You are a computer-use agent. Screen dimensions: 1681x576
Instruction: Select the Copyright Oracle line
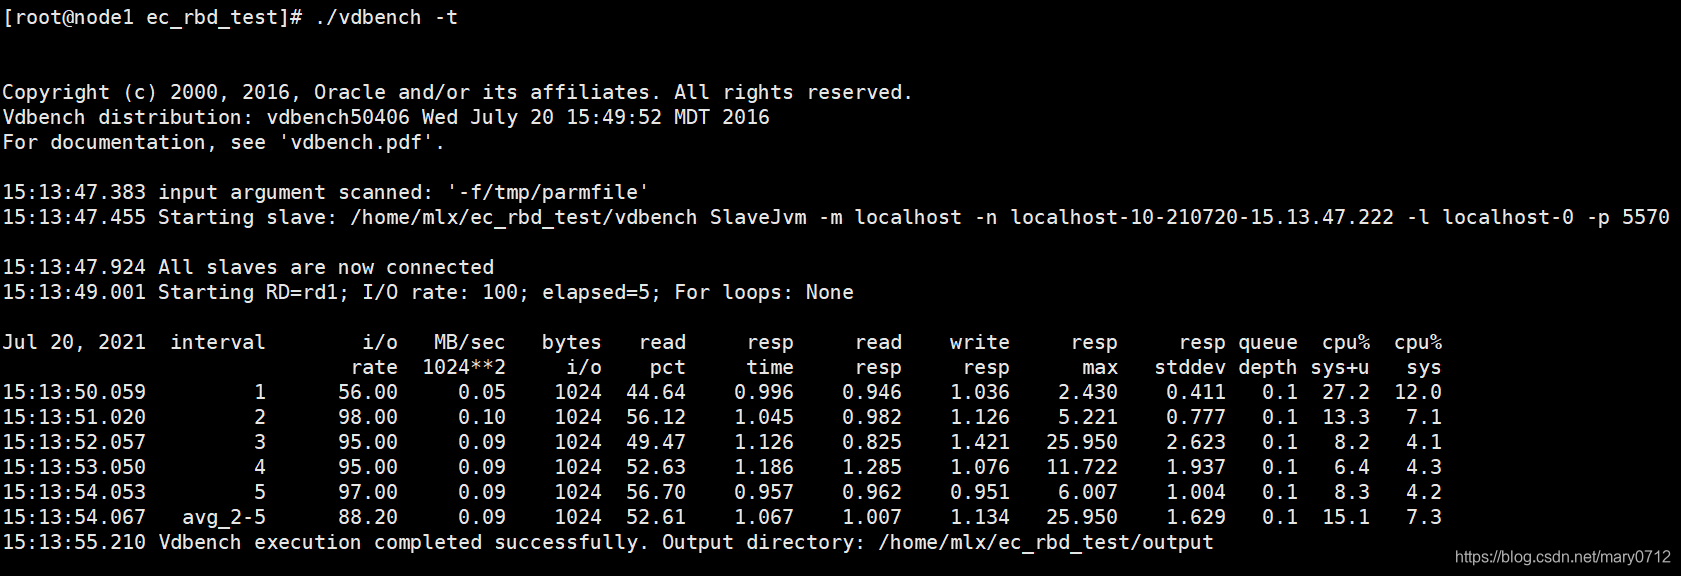click(457, 92)
